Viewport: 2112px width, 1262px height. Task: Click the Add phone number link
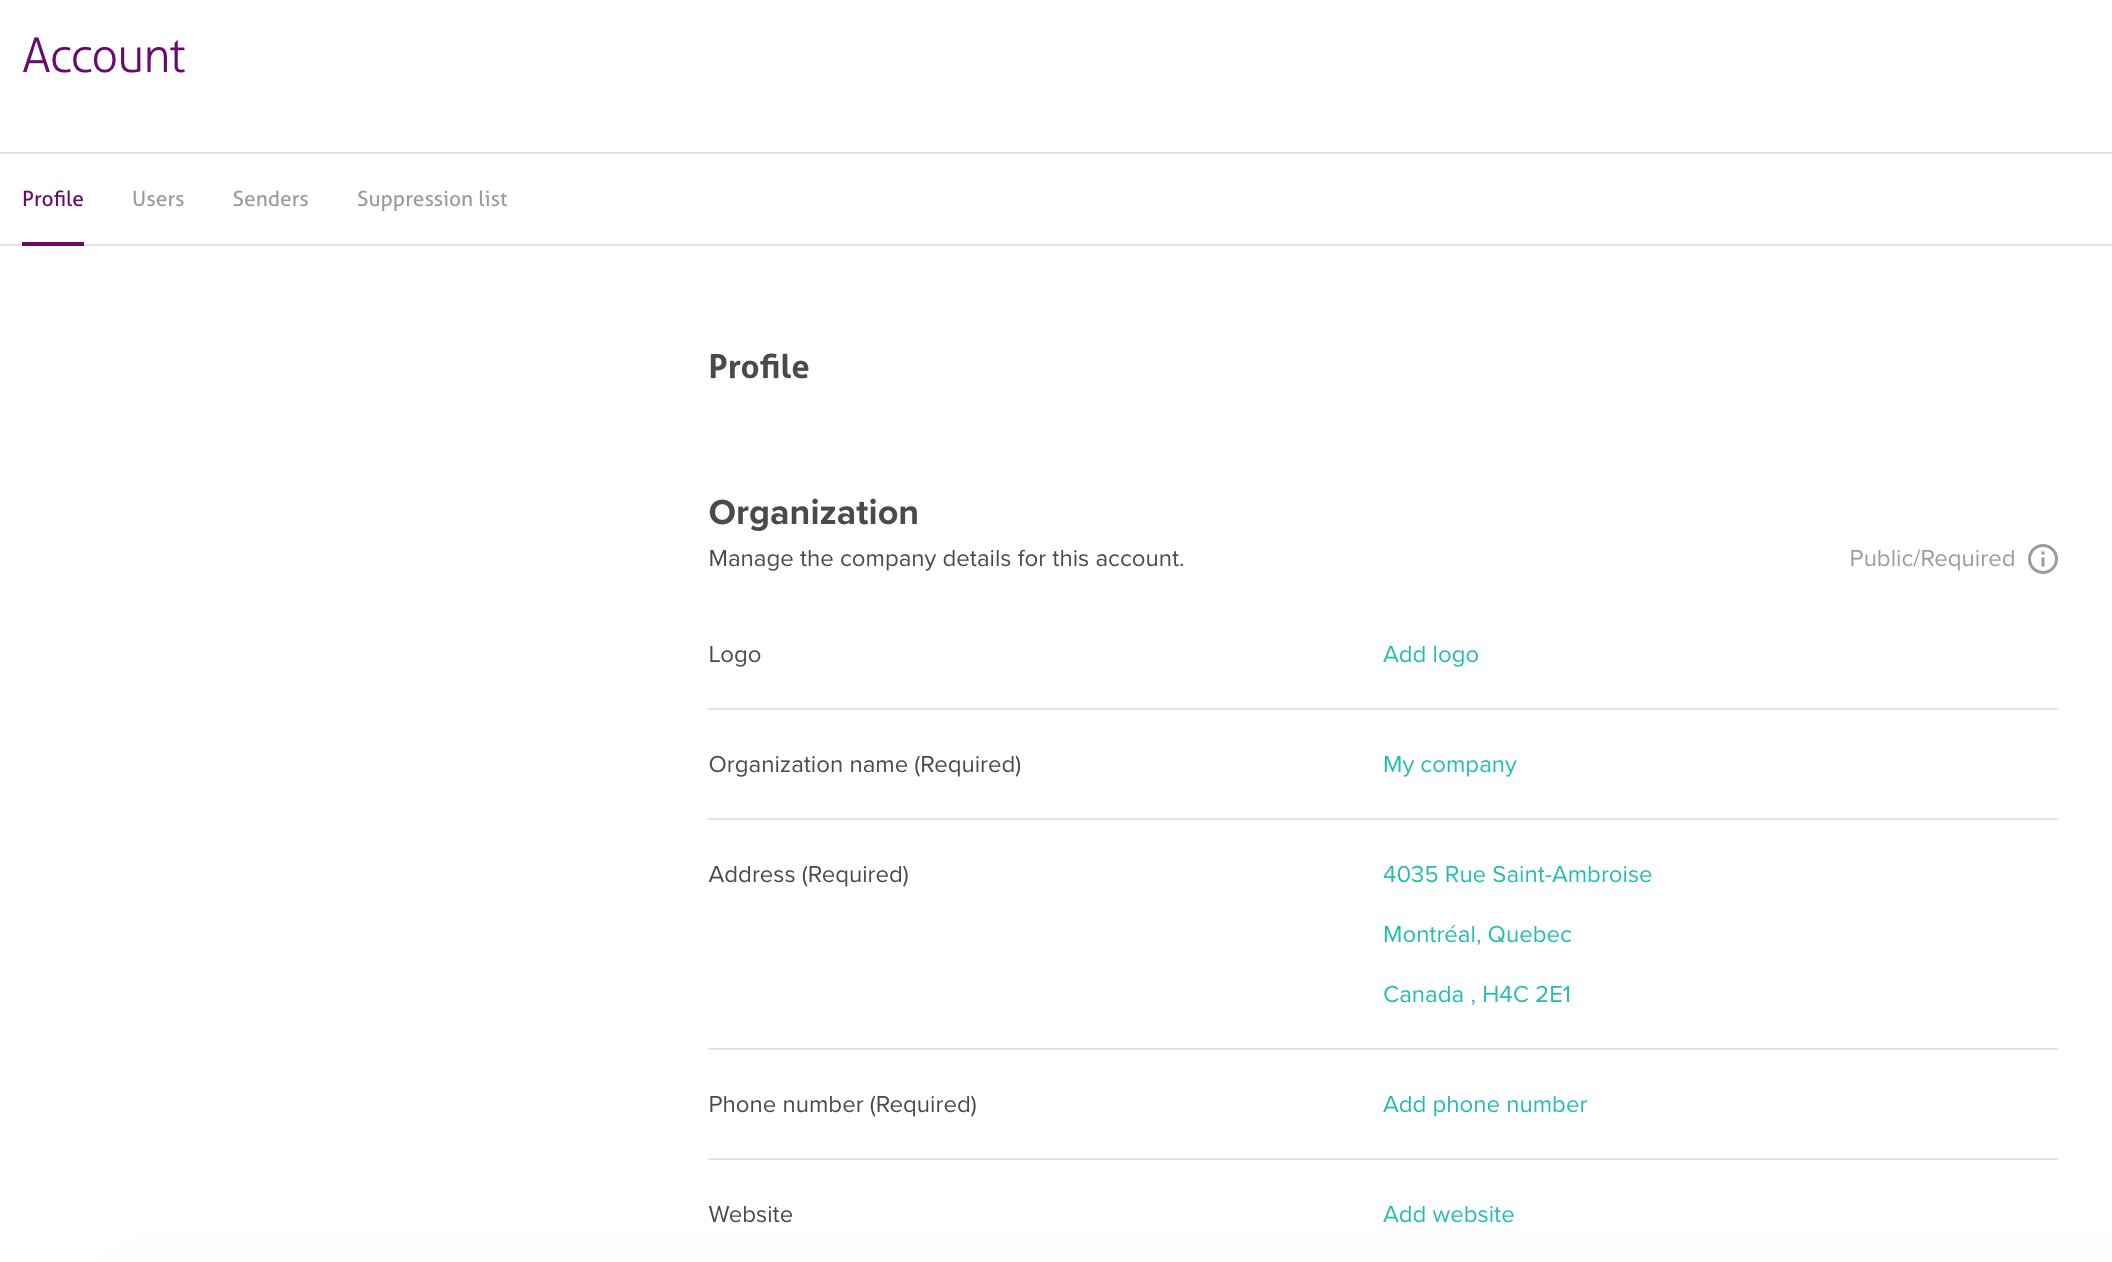pos(1484,1104)
